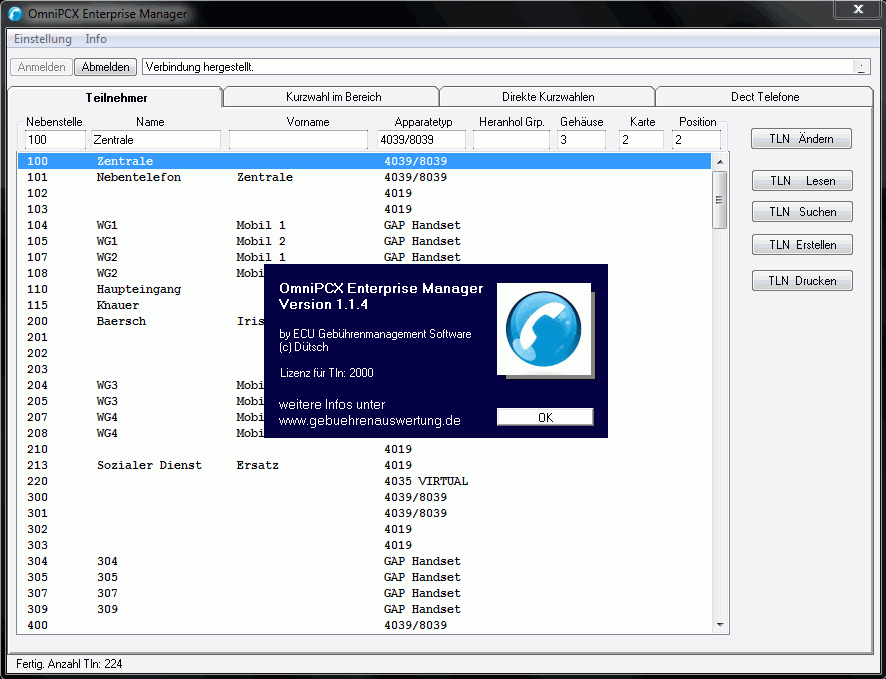Click the Position input field
The width and height of the screenshot is (886, 679).
[697, 140]
